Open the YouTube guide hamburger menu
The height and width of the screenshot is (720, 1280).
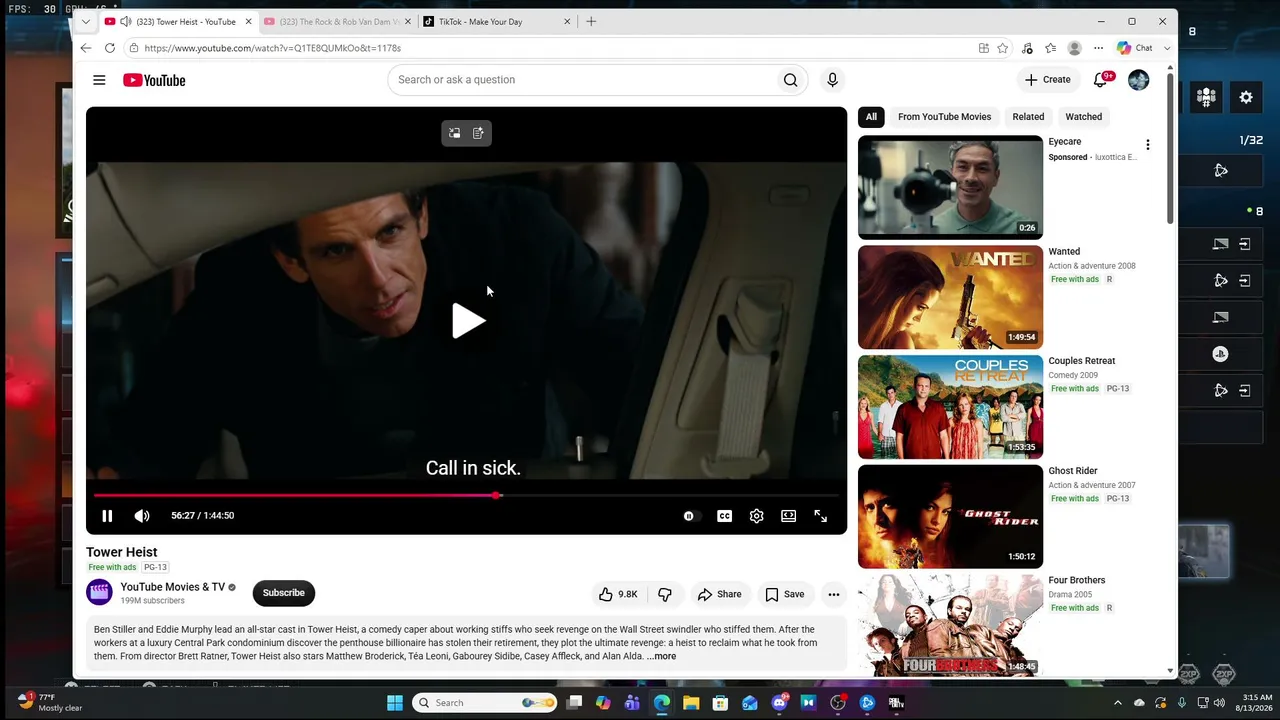(99, 80)
